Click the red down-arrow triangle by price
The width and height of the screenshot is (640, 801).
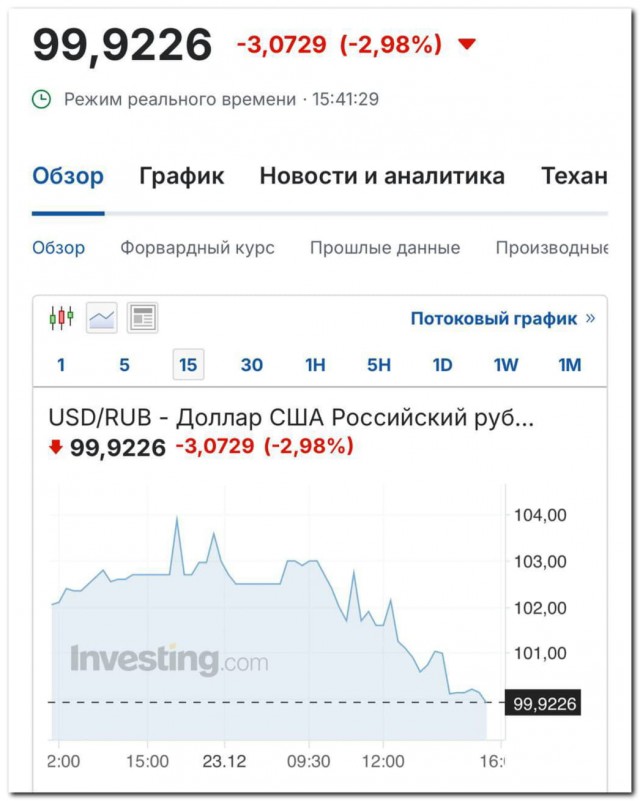(466, 45)
